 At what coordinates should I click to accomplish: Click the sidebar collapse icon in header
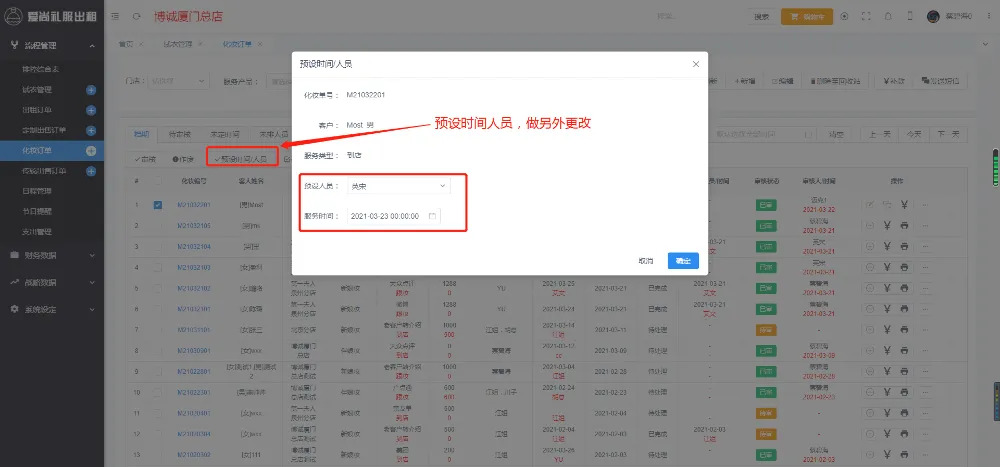tap(116, 17)
